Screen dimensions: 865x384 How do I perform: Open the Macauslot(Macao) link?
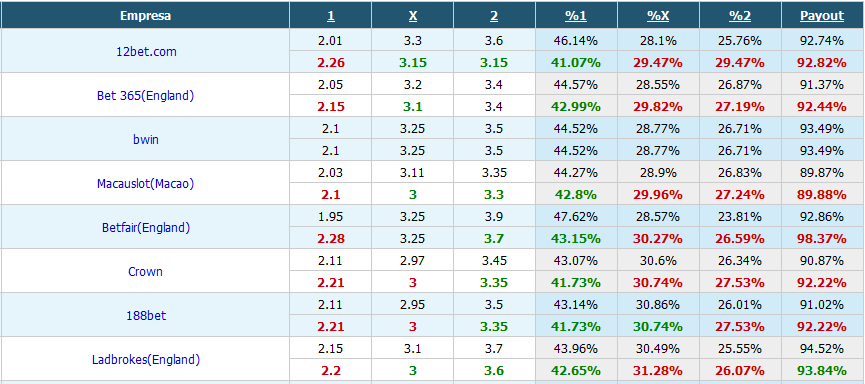145,184
